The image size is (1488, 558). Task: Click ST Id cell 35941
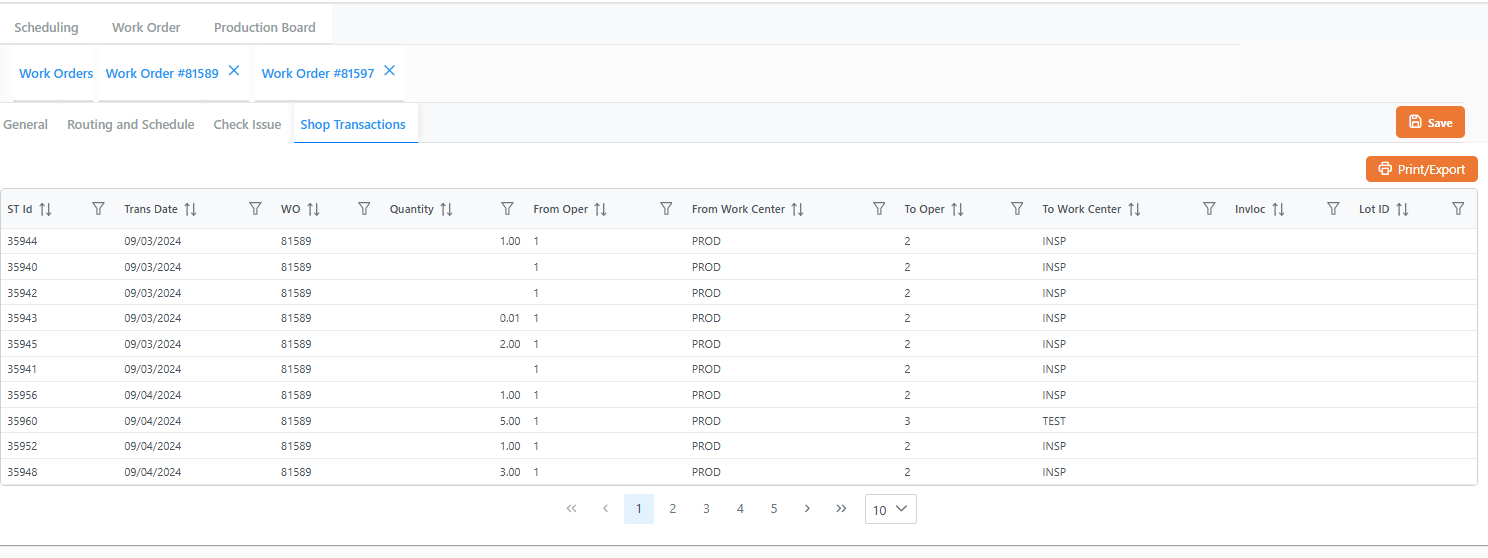(22, 369)
